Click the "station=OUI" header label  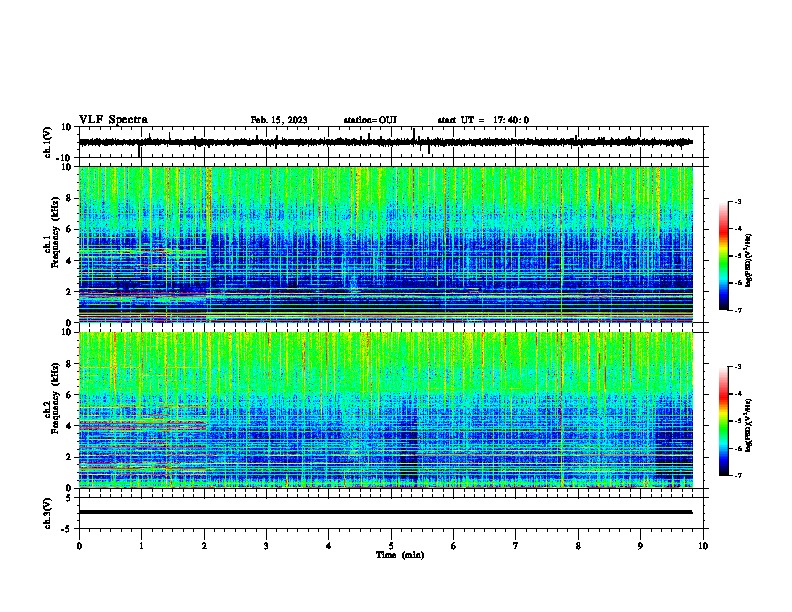tap(370, 120)
